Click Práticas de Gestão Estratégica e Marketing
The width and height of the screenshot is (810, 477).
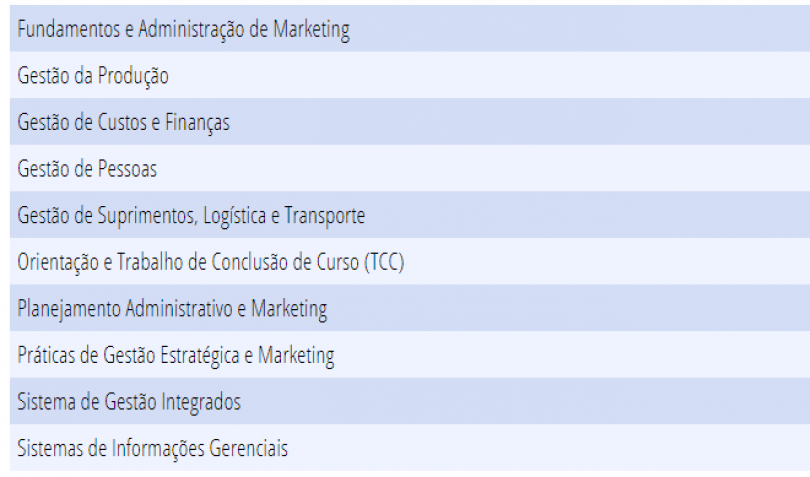410,354
